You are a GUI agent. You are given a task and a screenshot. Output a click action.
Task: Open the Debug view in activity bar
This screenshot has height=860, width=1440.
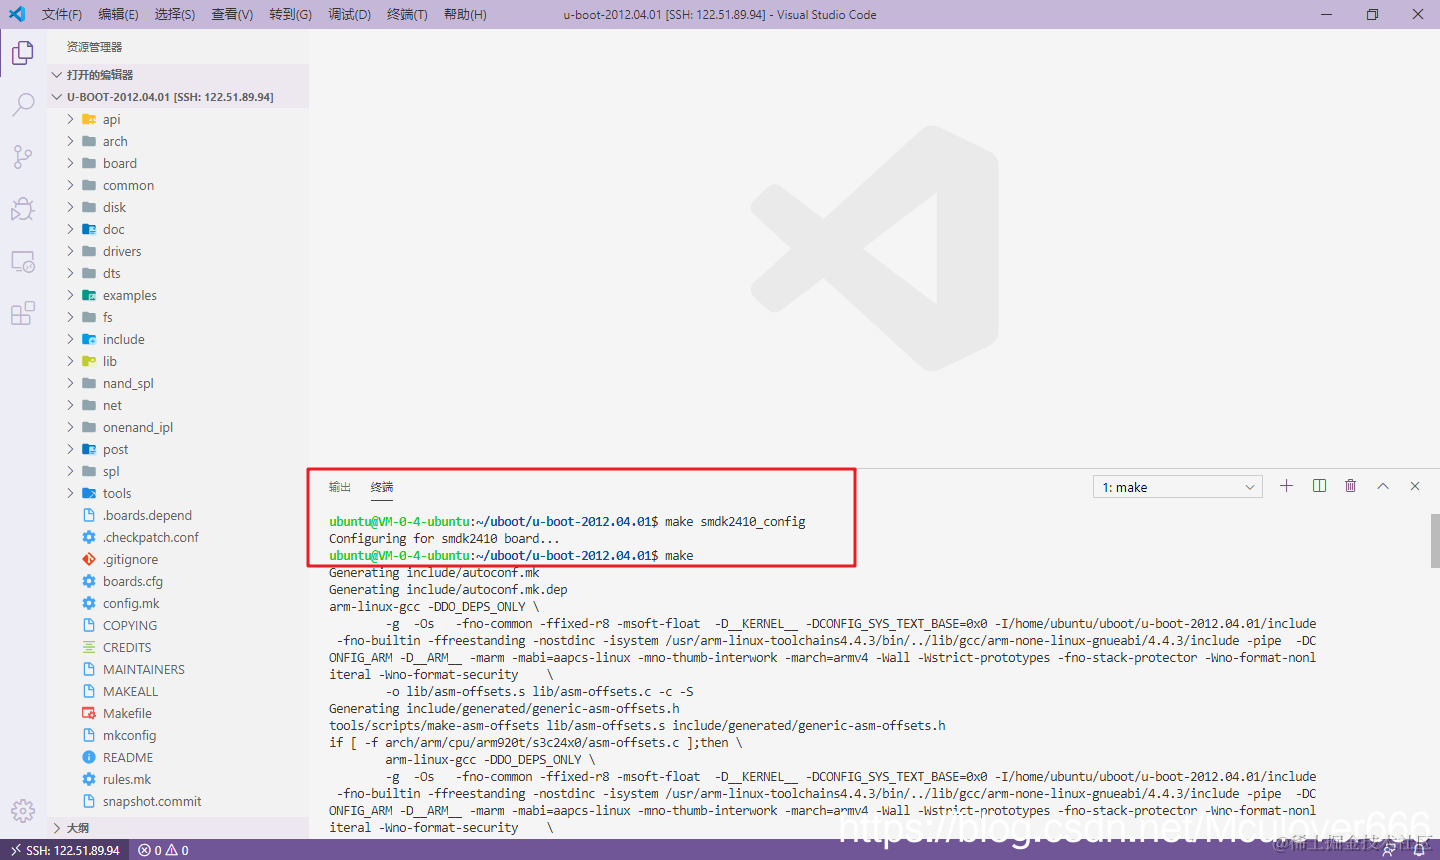coord(23,209)
